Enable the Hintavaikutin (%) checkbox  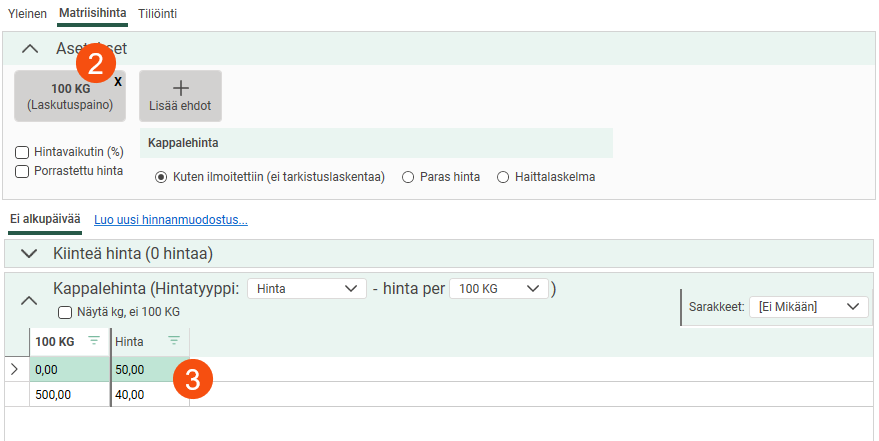tap(22, 152)
